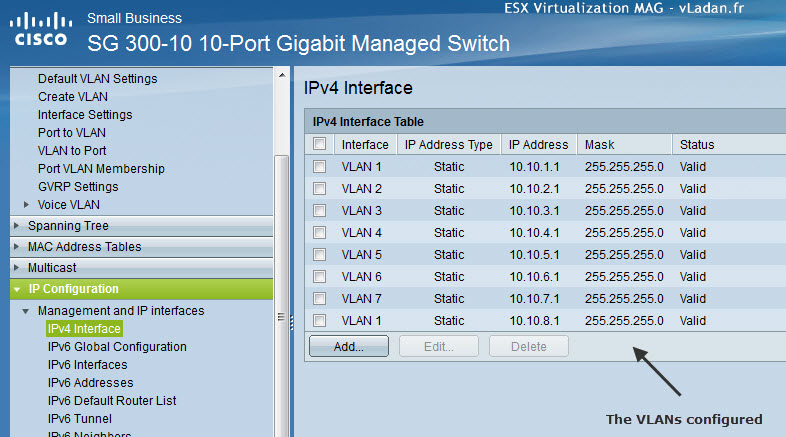Sort by the IP Address column header

538,145
